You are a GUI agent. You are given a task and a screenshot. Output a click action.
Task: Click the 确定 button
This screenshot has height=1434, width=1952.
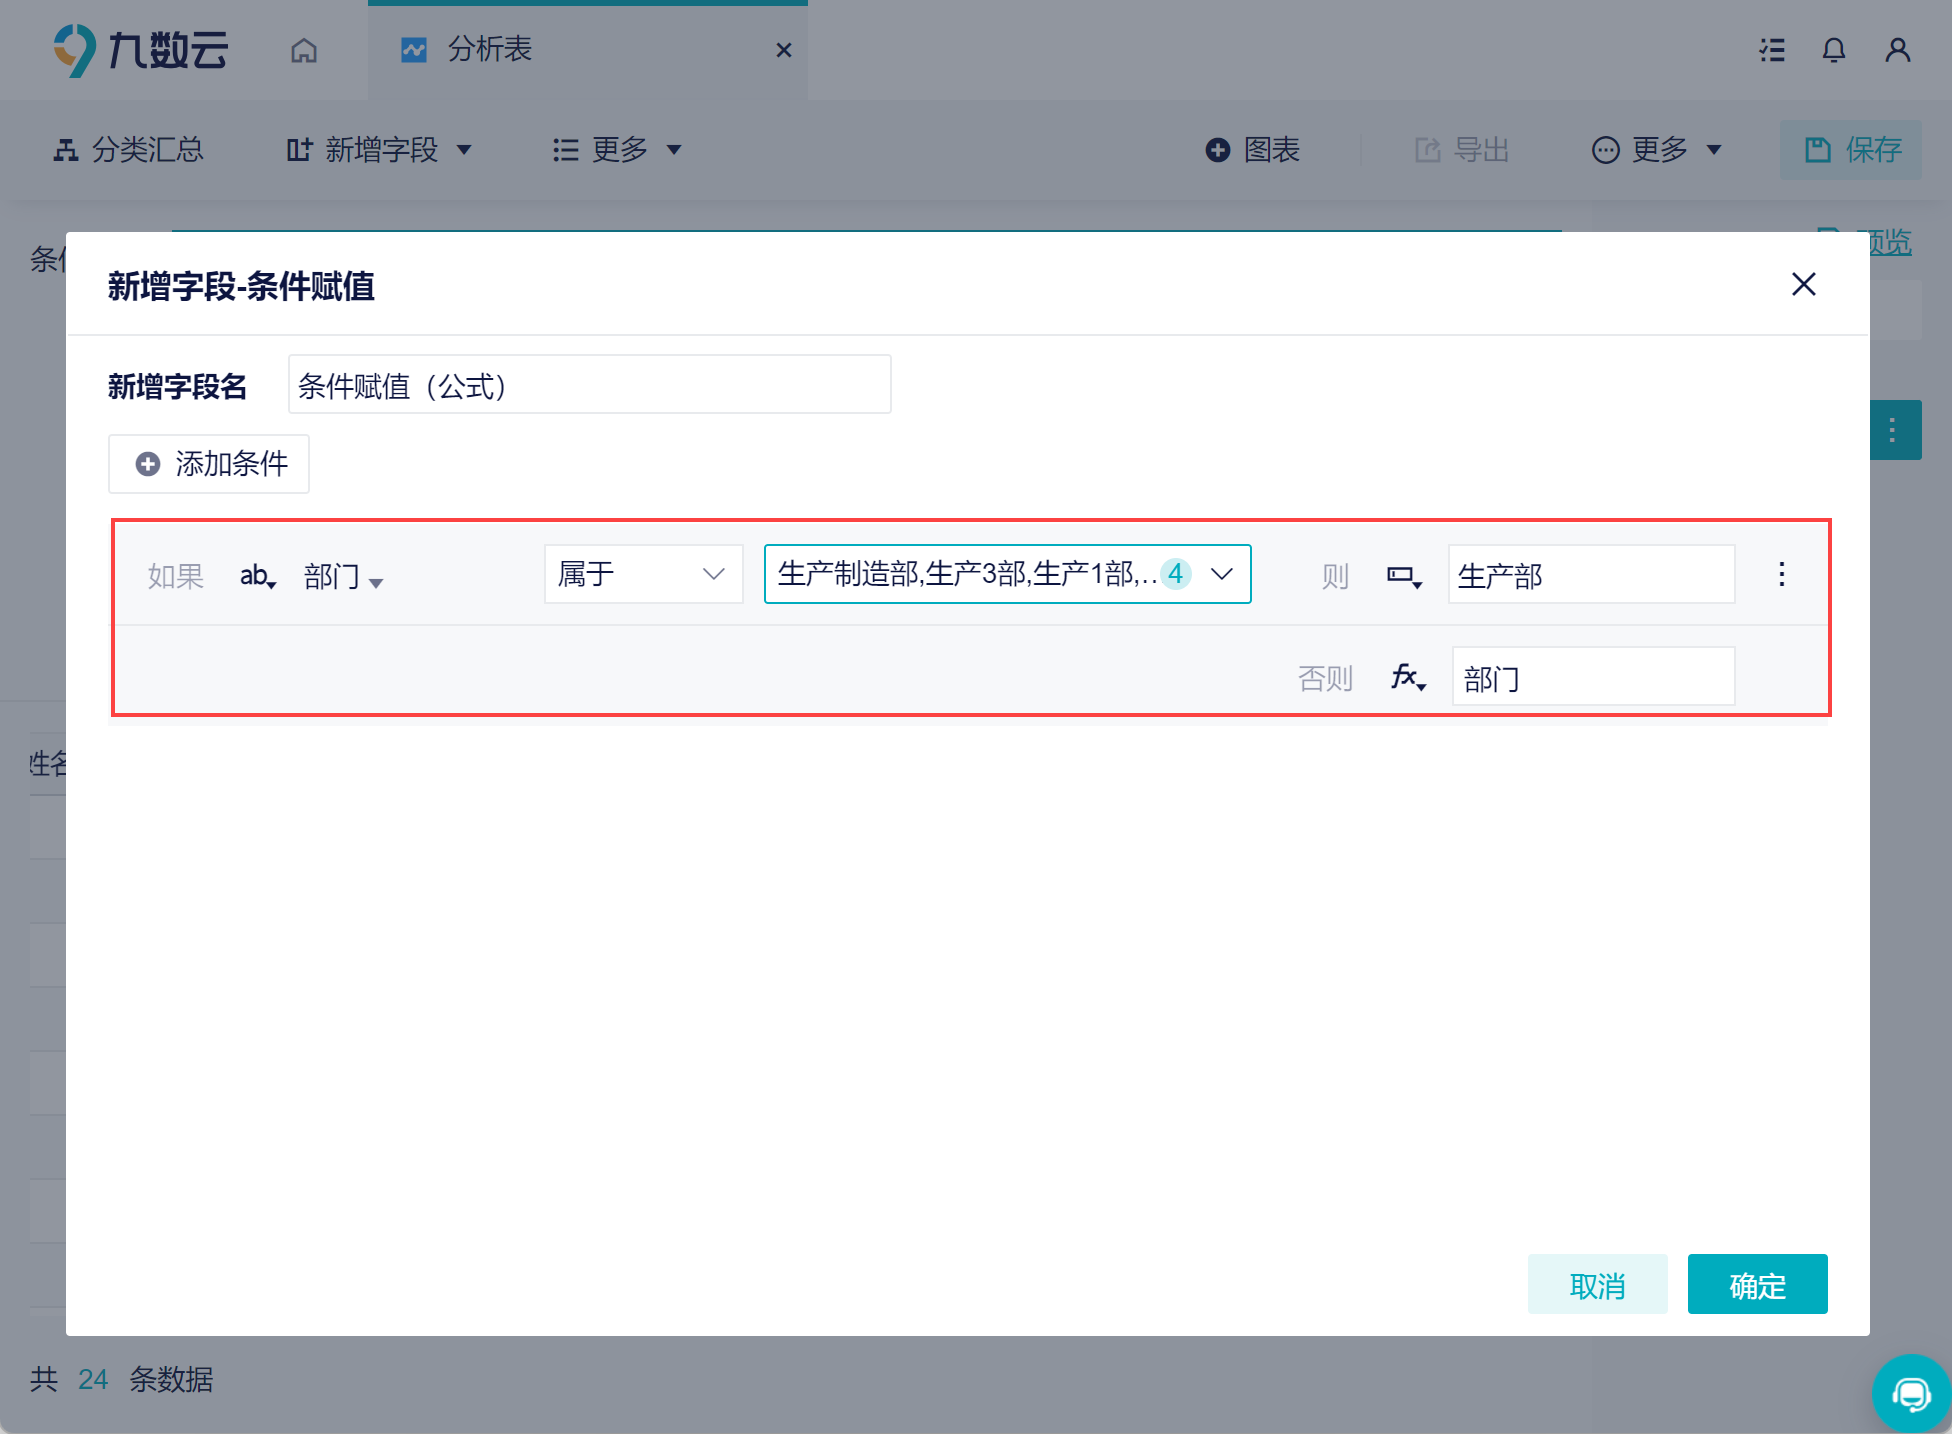pyautogui.click(x=1757, y=1284)
